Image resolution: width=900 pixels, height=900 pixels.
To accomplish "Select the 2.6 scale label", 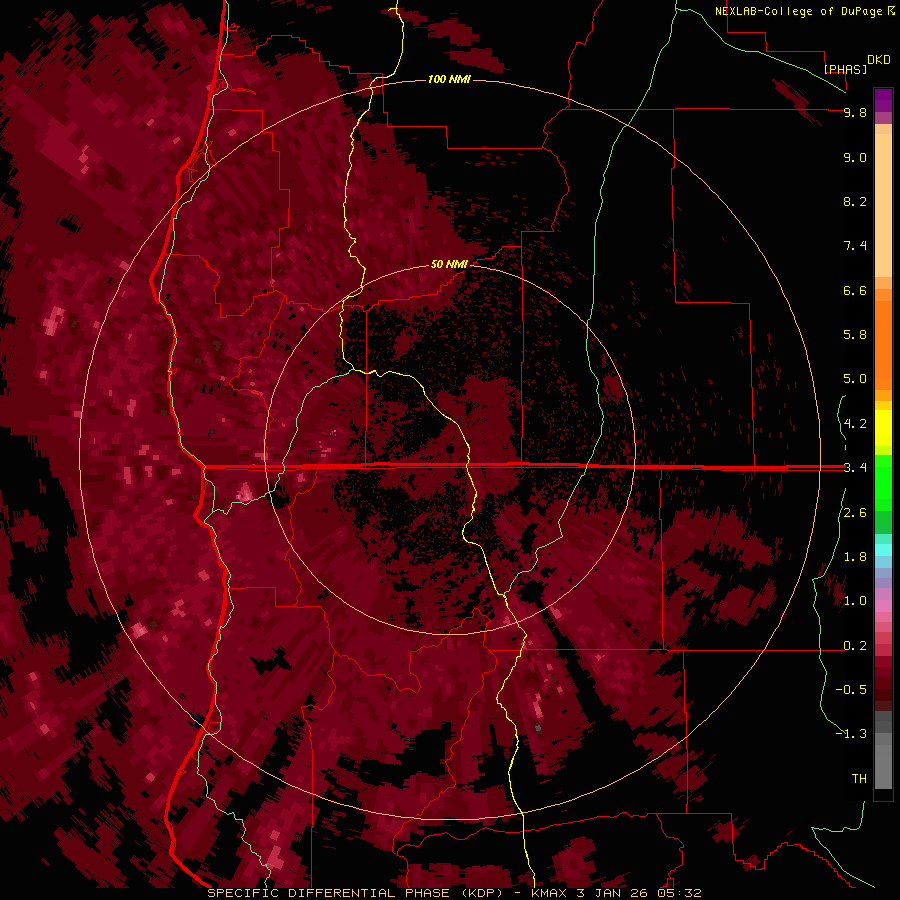I will 855,513.
